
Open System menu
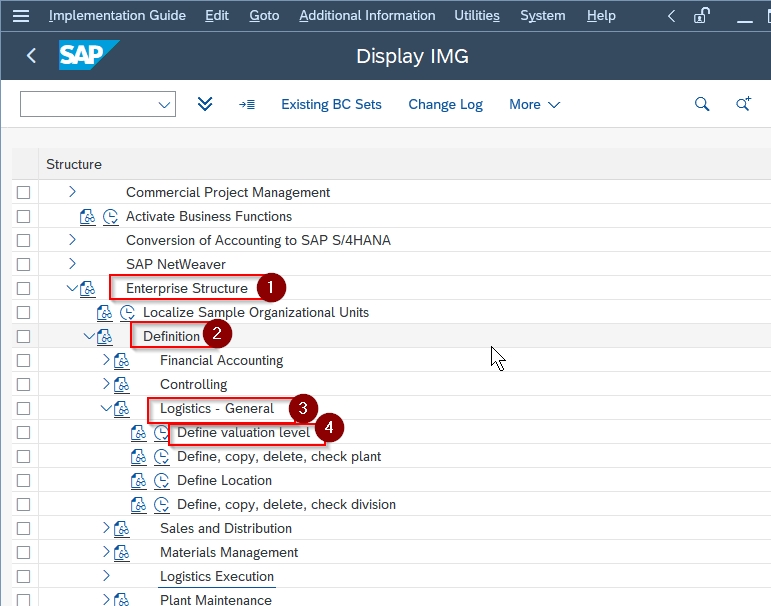pyautogui.click(x=543, y=16)
